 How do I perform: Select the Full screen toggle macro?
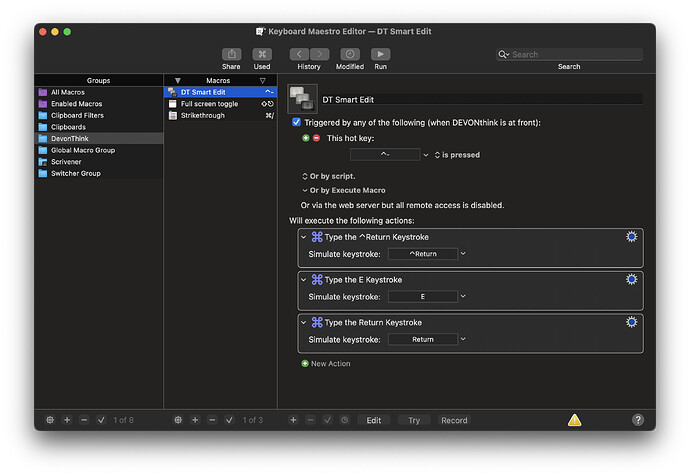click(x=220, y=104)
